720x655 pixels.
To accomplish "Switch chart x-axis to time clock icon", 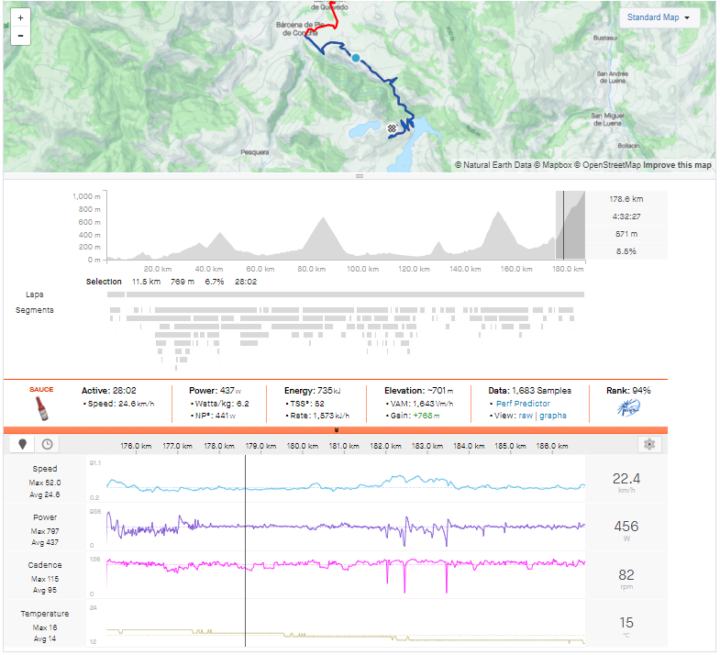I will pyautogui.click(x=46, y=445).
